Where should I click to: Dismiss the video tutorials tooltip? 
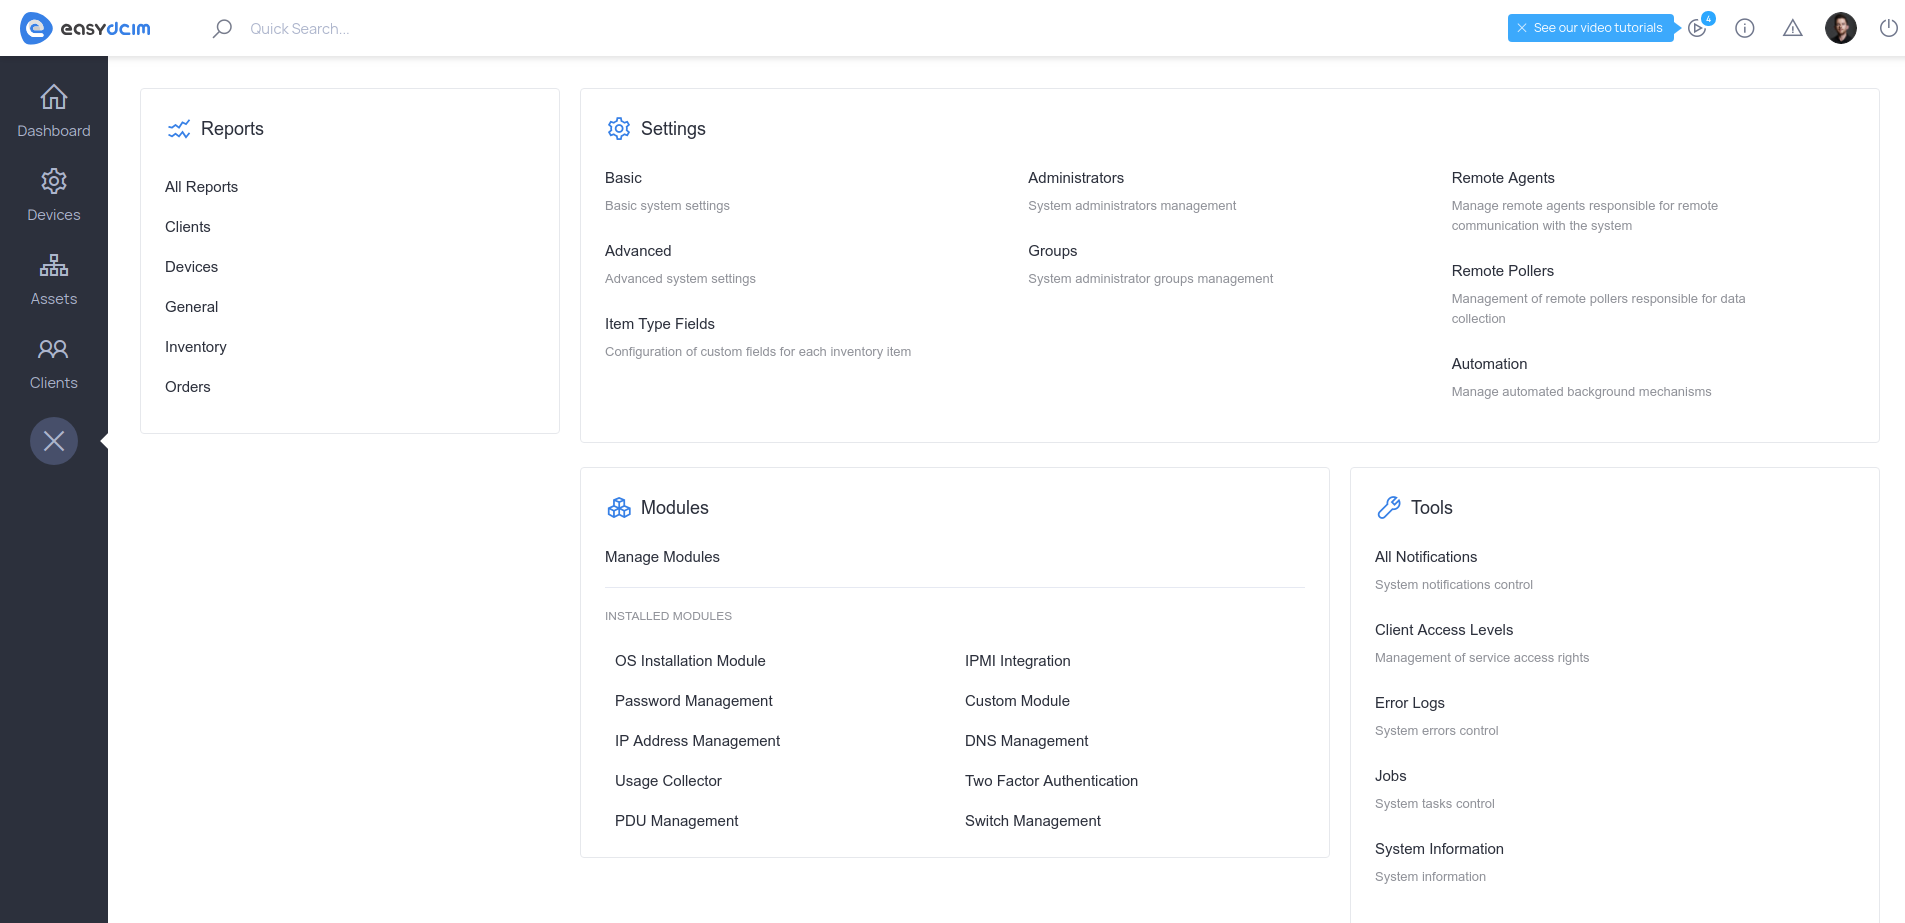pyautogui.click(x=1522, y=28)
